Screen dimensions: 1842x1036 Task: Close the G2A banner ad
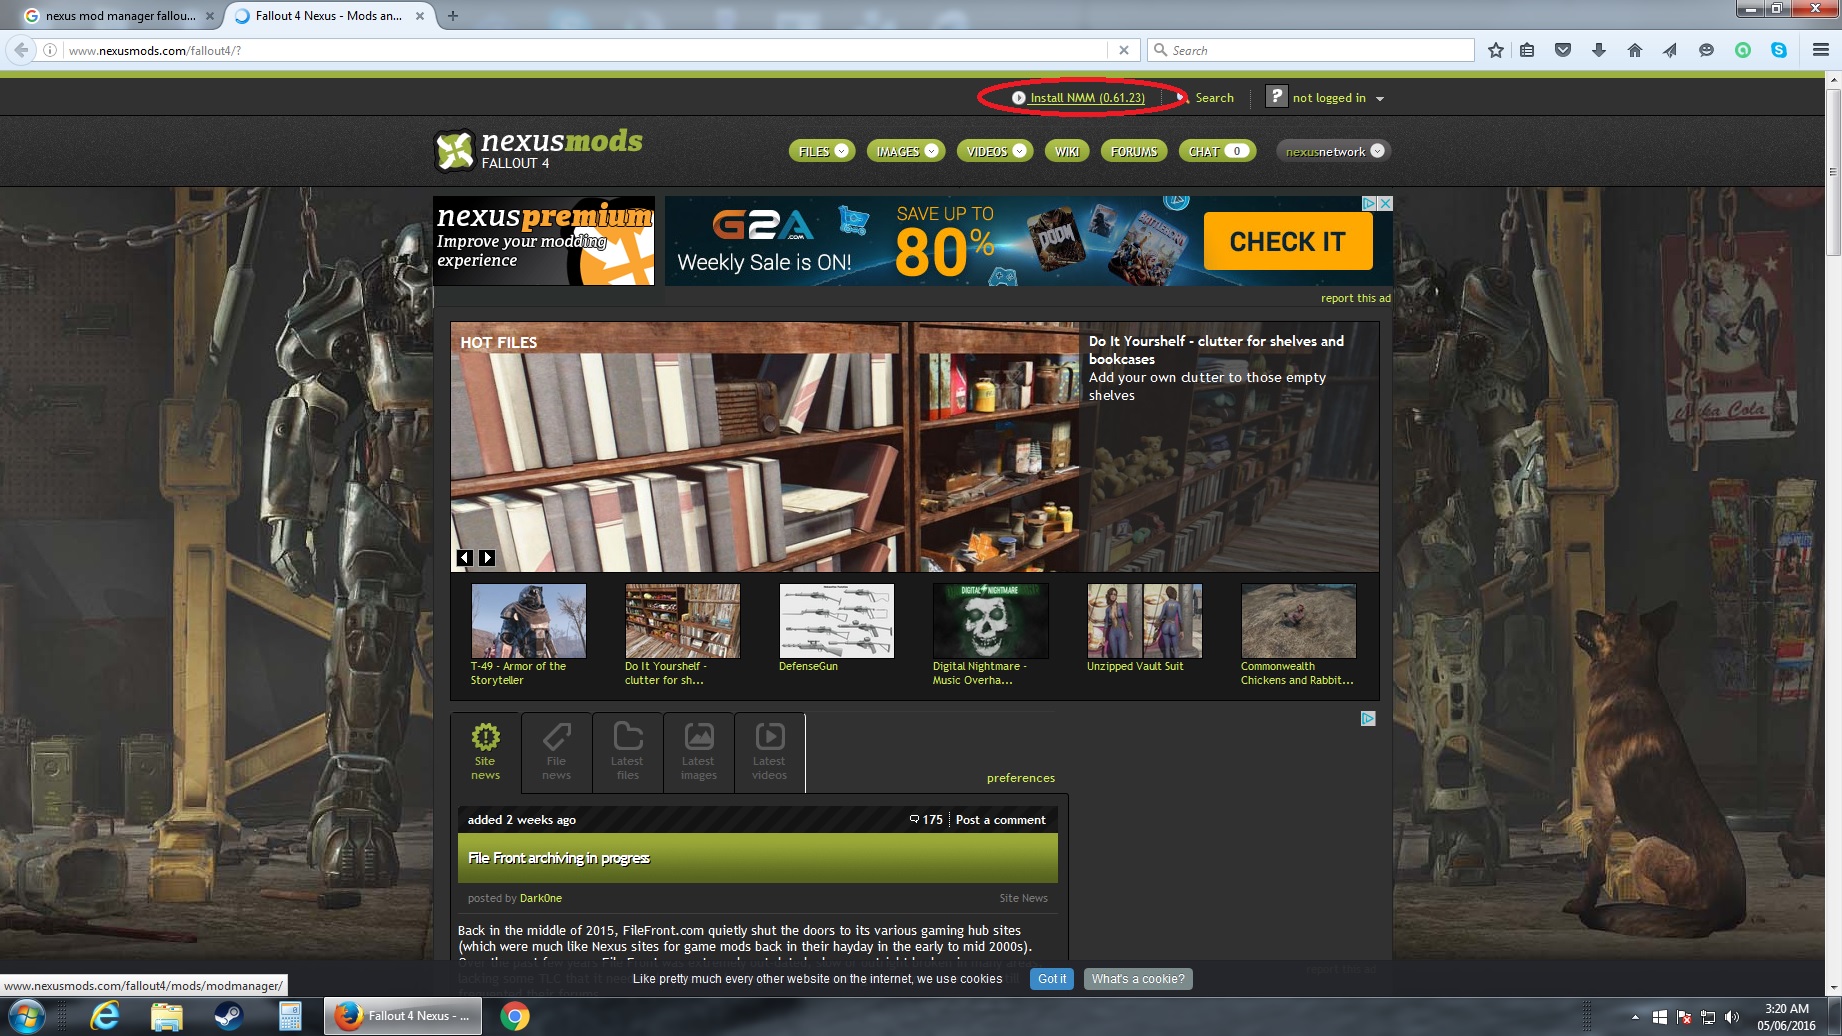tap(1385, 203)
